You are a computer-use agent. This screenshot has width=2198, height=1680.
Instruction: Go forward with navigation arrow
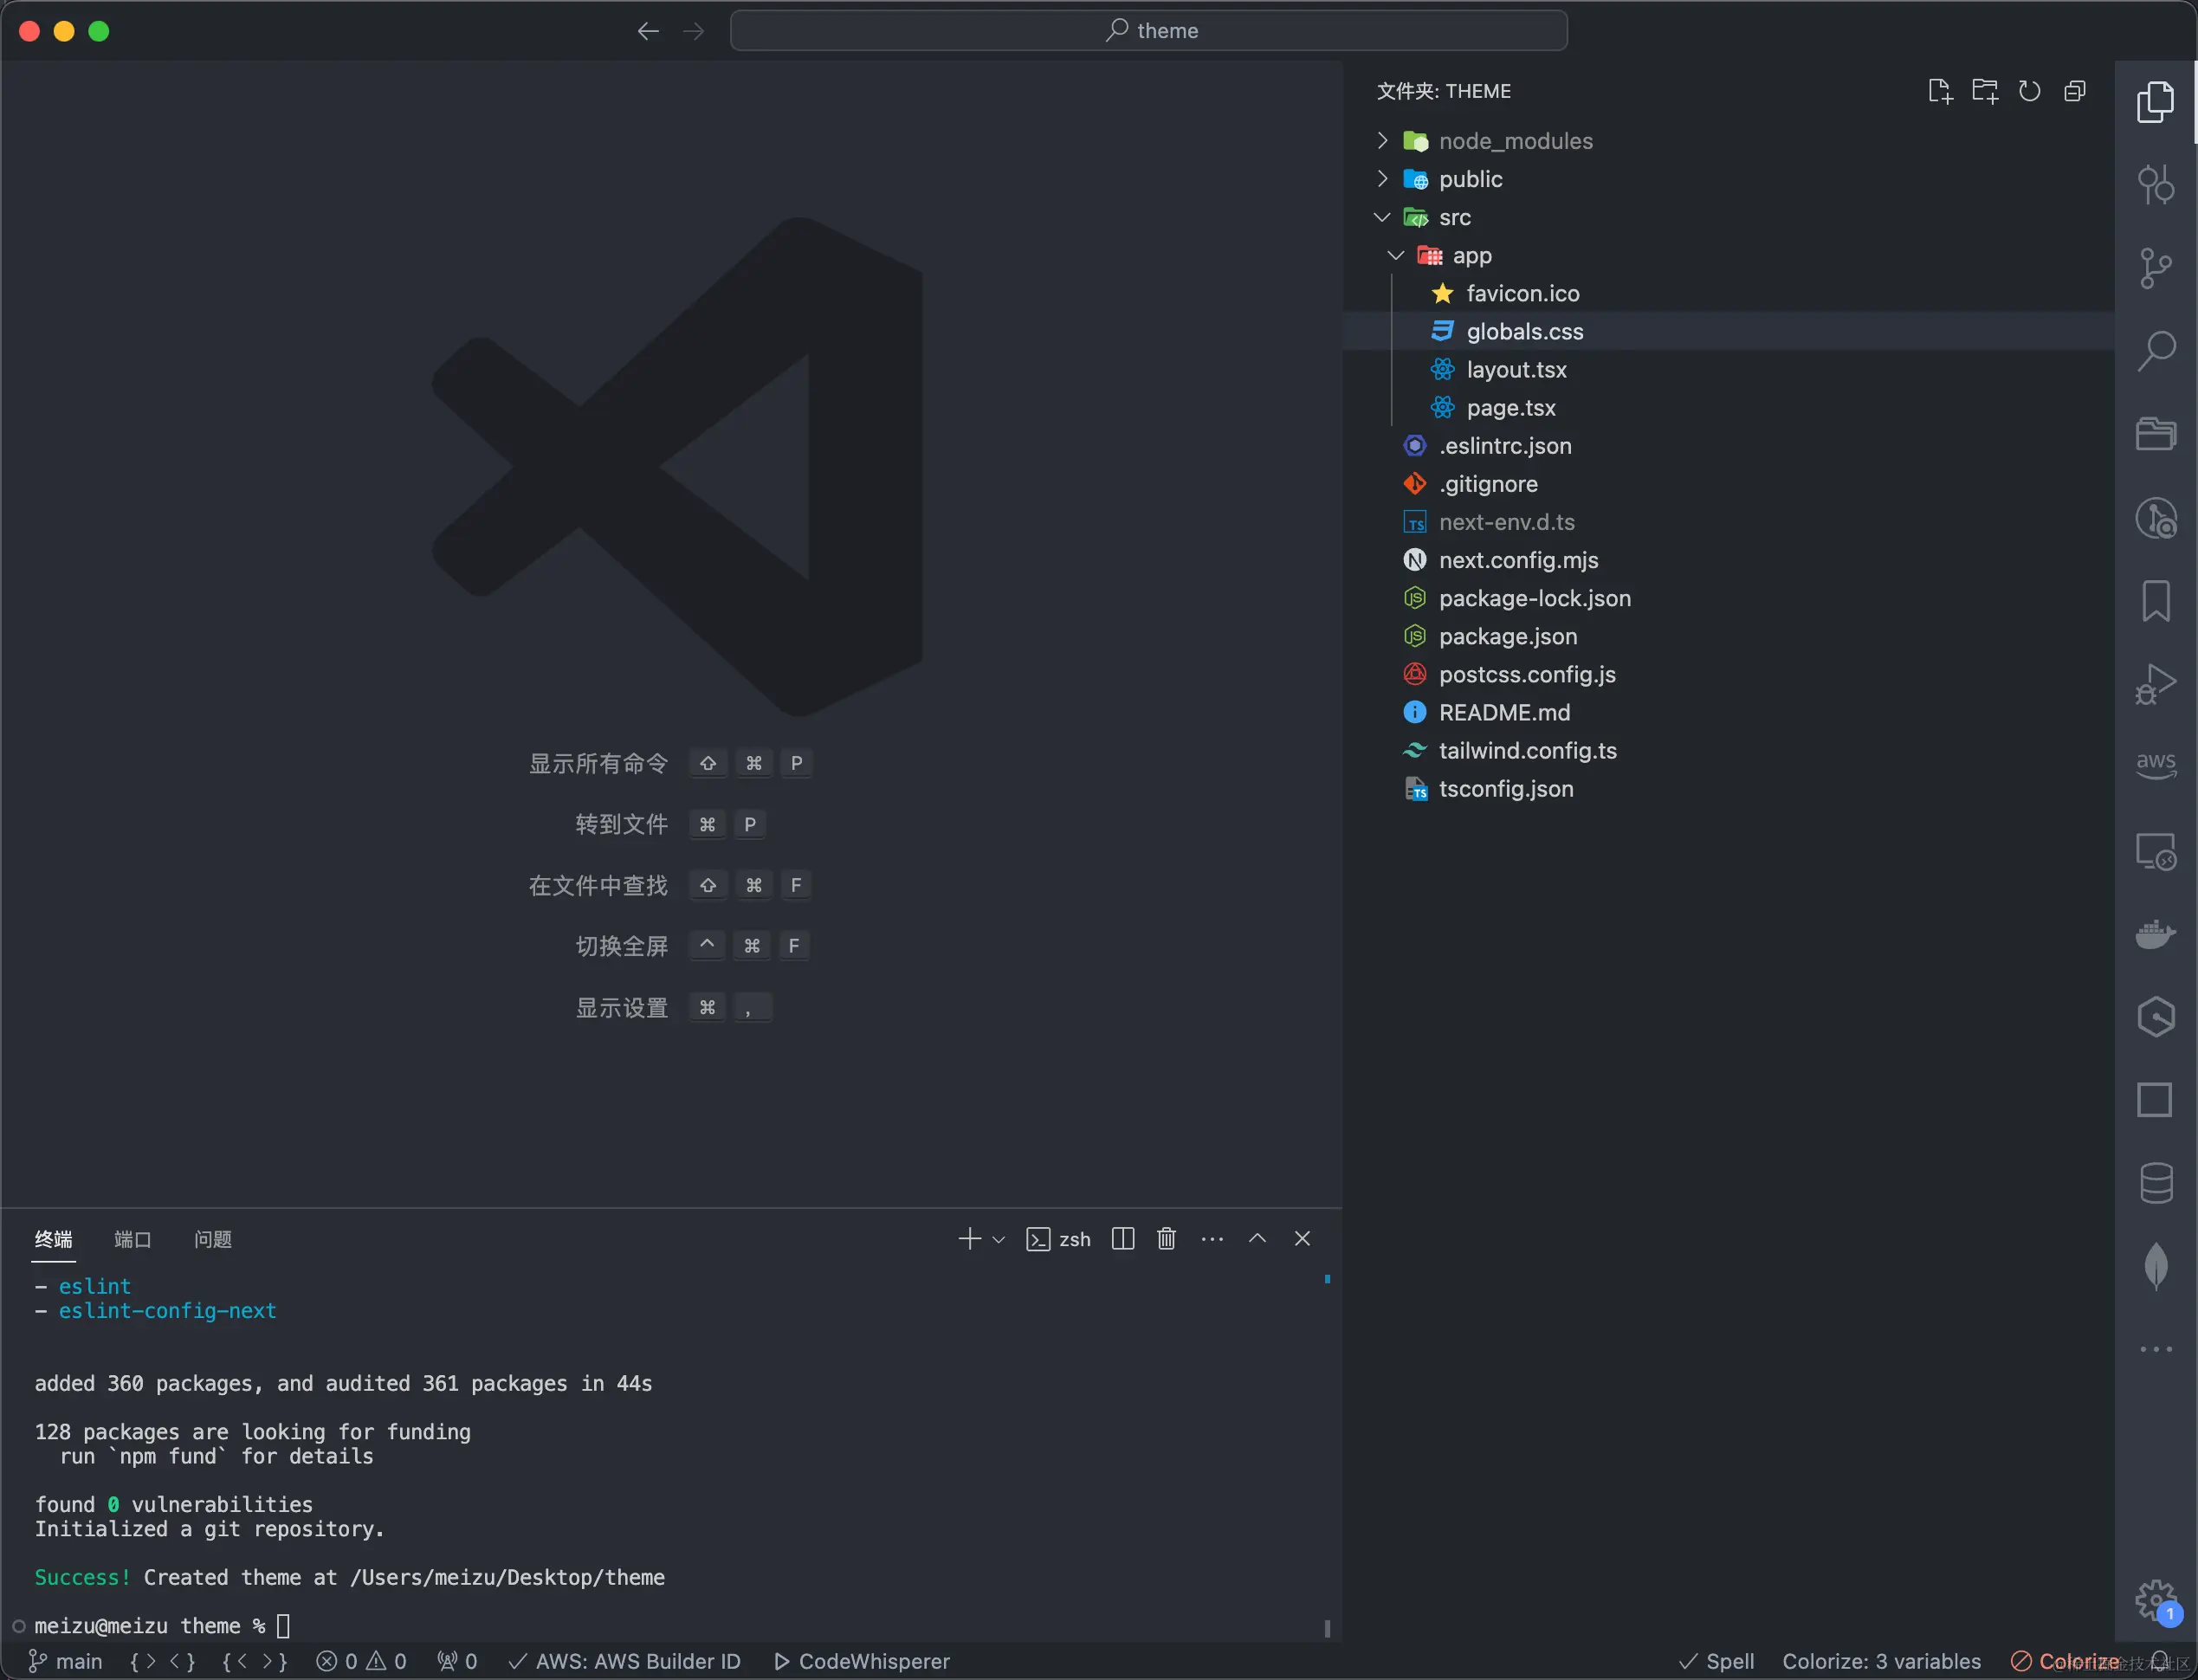pyautogui.click(x=693, y=31)
